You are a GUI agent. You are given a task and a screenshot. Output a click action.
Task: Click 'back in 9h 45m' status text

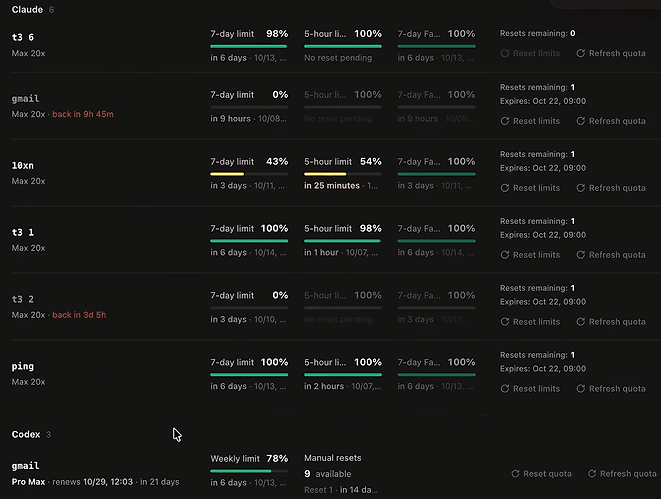(x=83, y=114)
